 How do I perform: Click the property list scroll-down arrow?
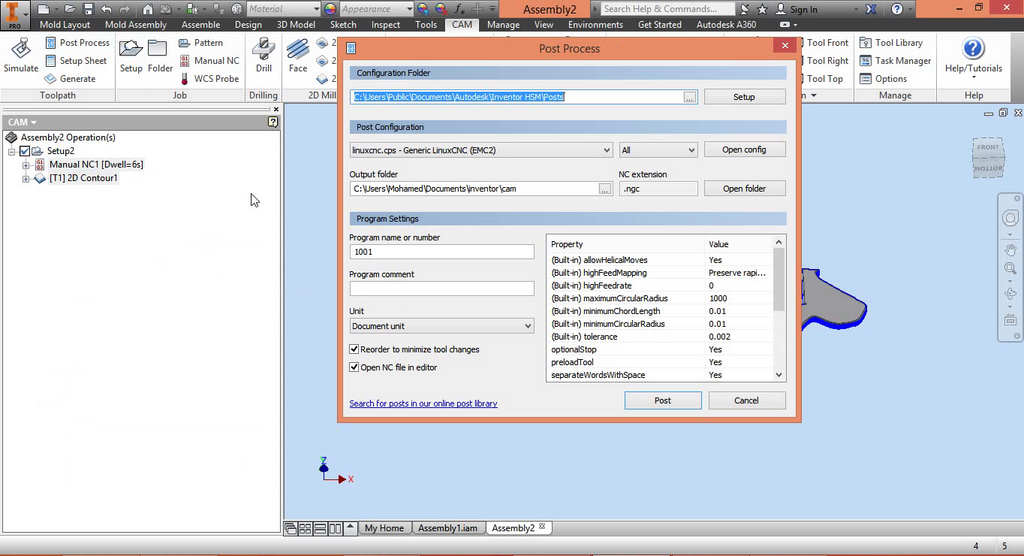pyautogui.click(x=778, y=375)
